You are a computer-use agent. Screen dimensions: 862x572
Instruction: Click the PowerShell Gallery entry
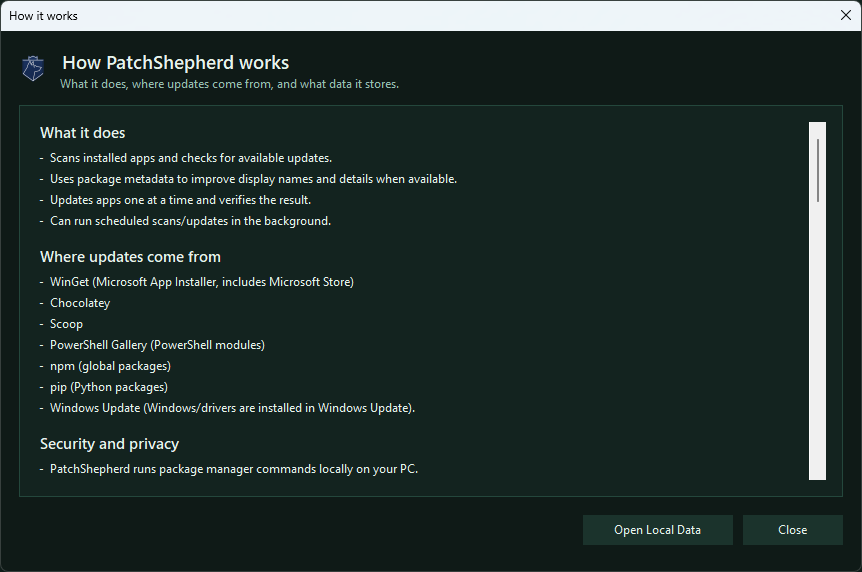point(157,345)
